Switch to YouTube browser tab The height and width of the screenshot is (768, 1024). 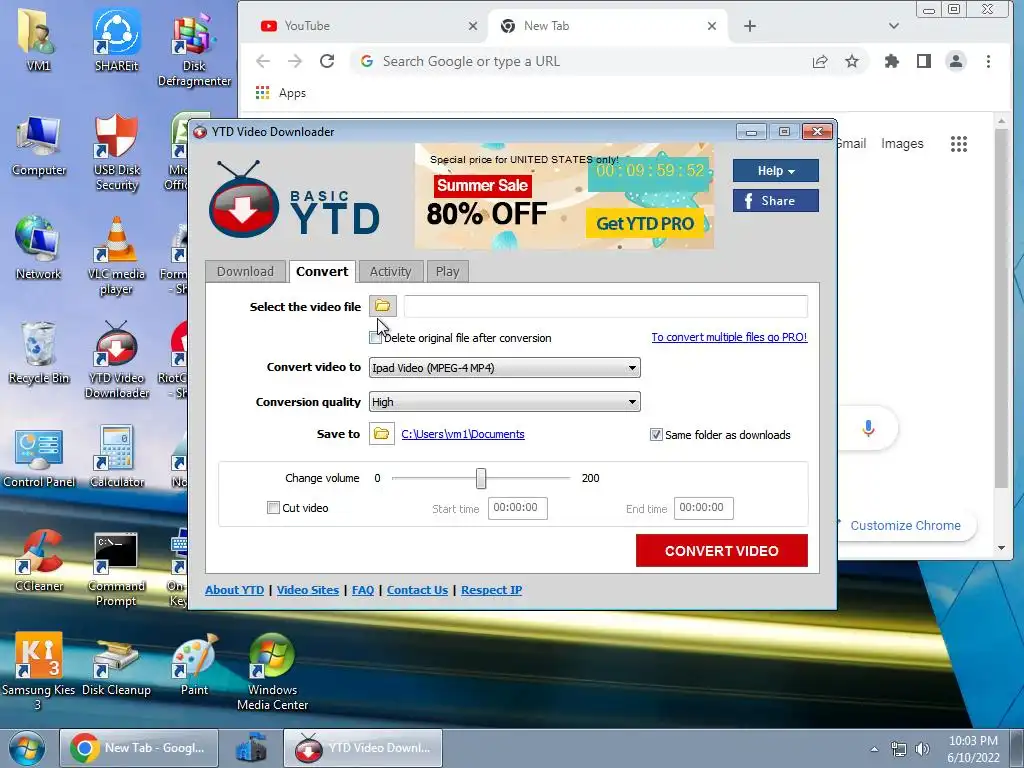(369, 26)
